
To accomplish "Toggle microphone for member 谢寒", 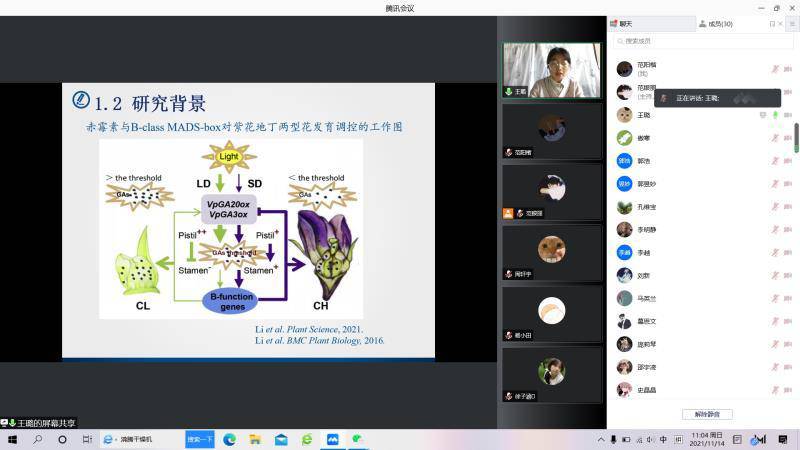I will coord(775,138).
